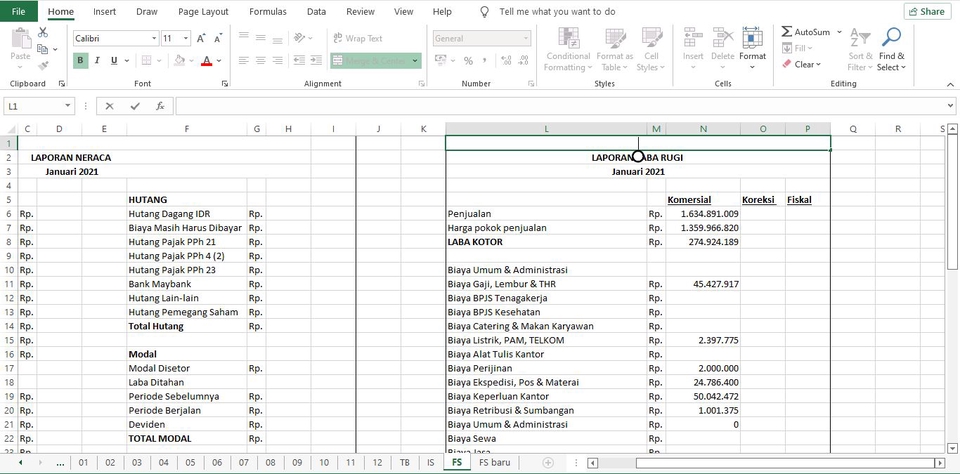
Task: Click the Copy icon in Clipboard group
Action: point(43,49)
